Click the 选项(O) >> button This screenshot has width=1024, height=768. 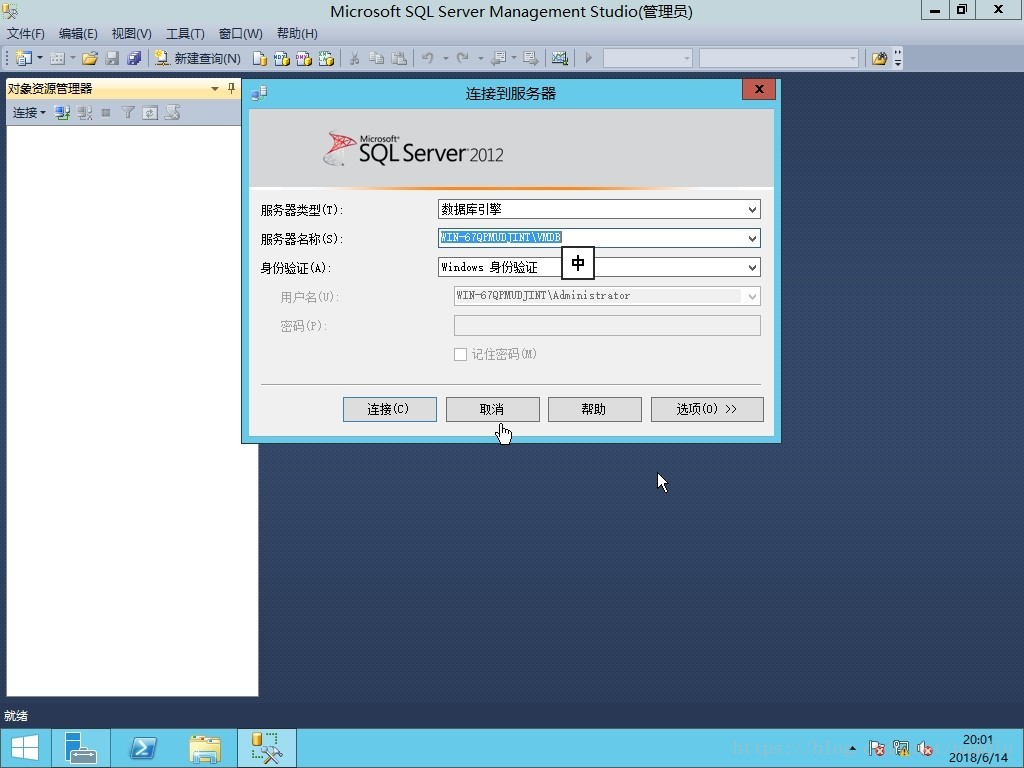click(x=707, y=409)
